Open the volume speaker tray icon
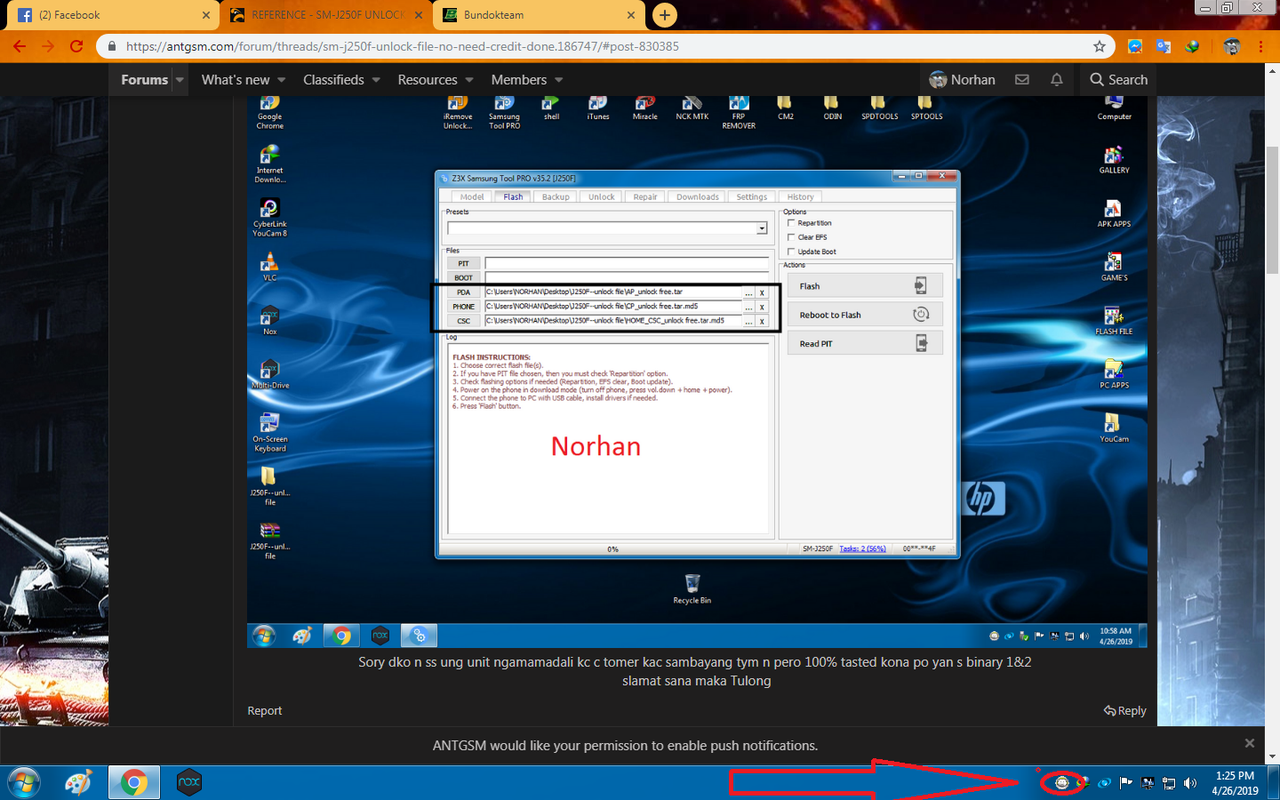 (1190, 782)
